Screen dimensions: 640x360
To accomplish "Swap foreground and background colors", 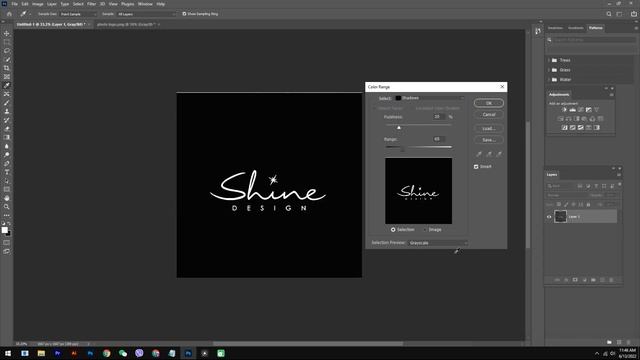I will coord(9,224).
